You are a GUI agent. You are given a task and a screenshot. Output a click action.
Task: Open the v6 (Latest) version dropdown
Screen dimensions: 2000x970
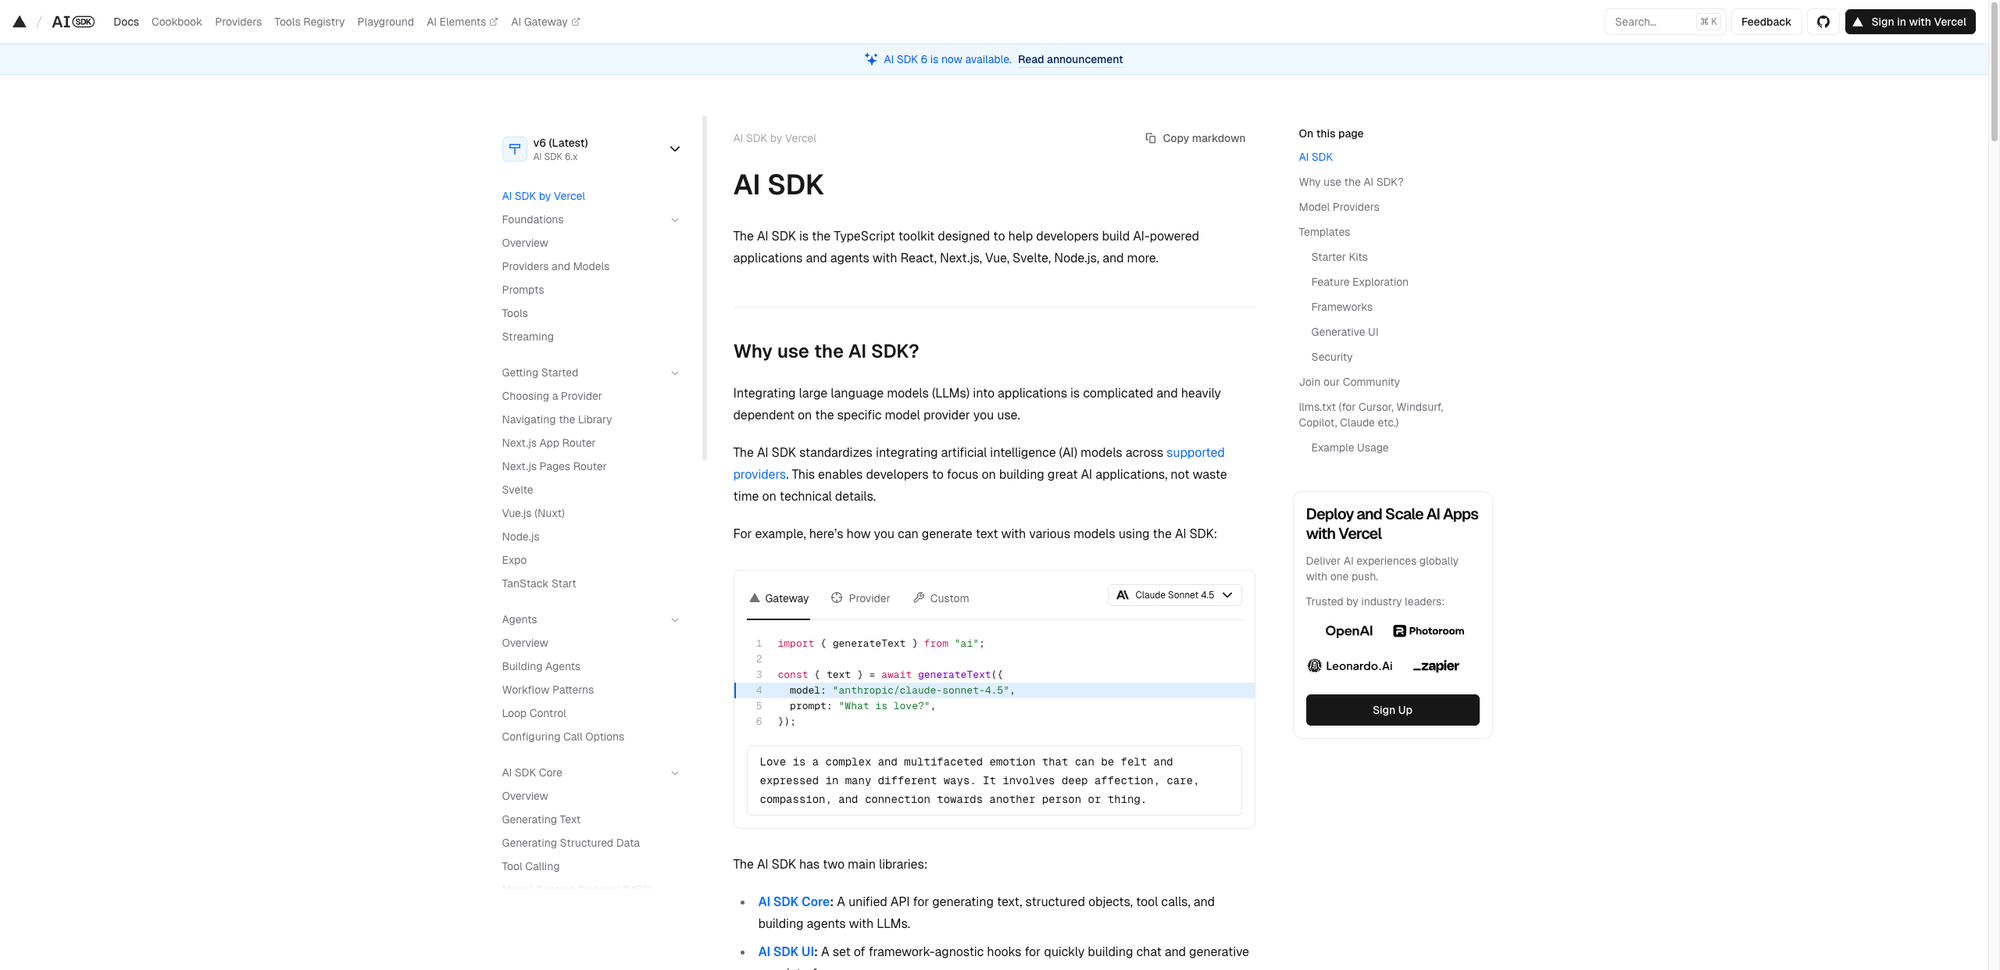592,149
